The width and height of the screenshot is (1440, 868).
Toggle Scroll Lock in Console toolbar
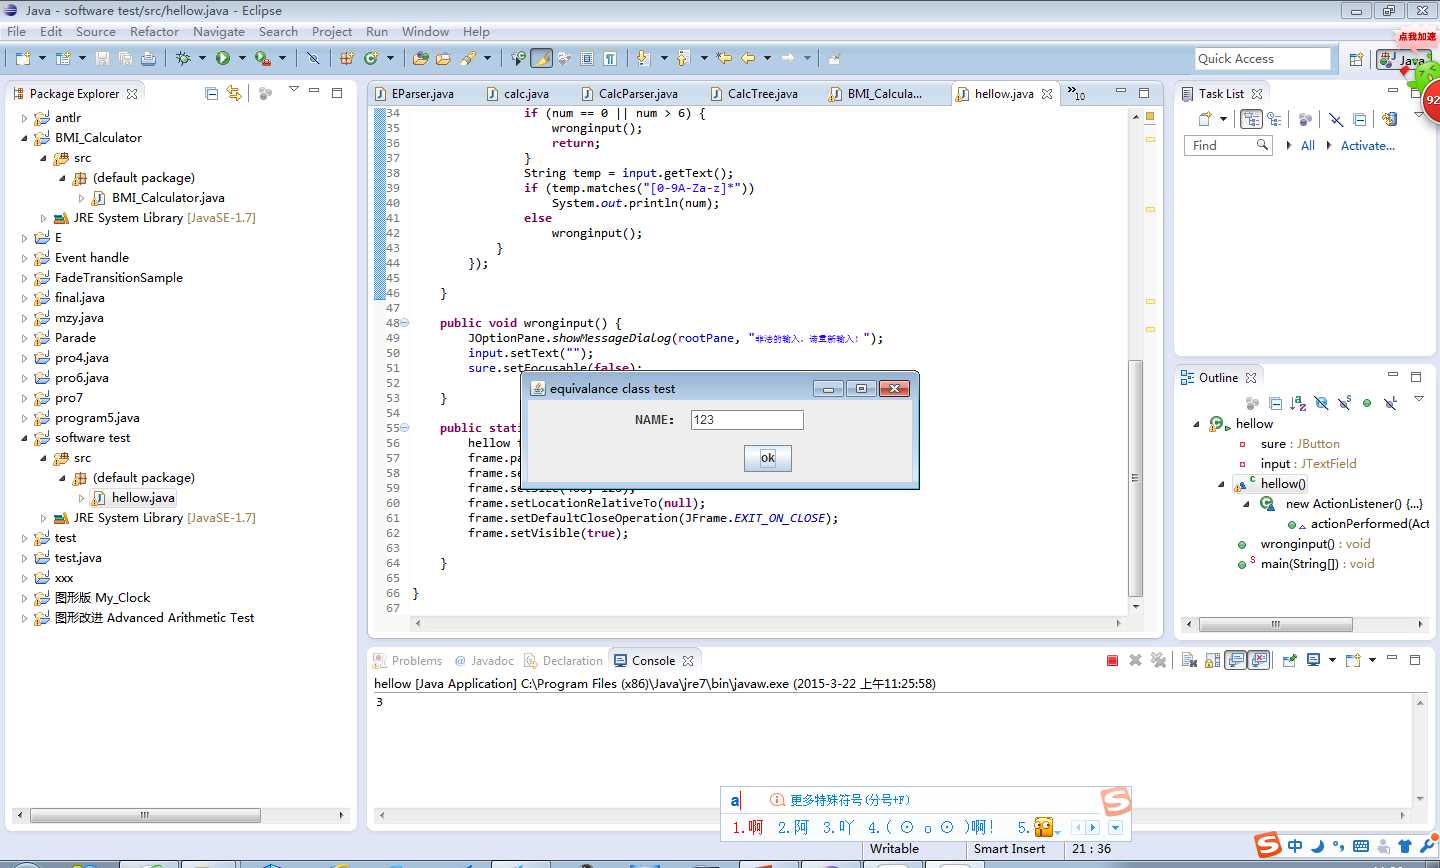pyautogui.click(x=1212, y=660)
